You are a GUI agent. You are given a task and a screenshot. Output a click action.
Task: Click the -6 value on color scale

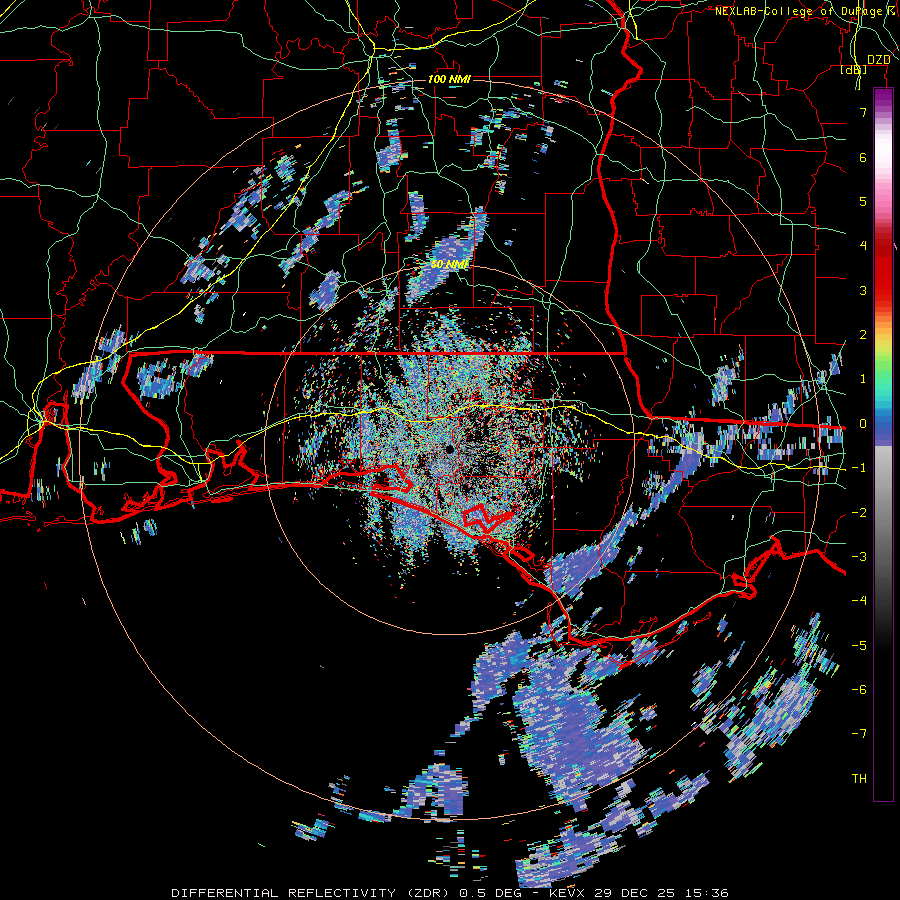[x=859, y=690]
